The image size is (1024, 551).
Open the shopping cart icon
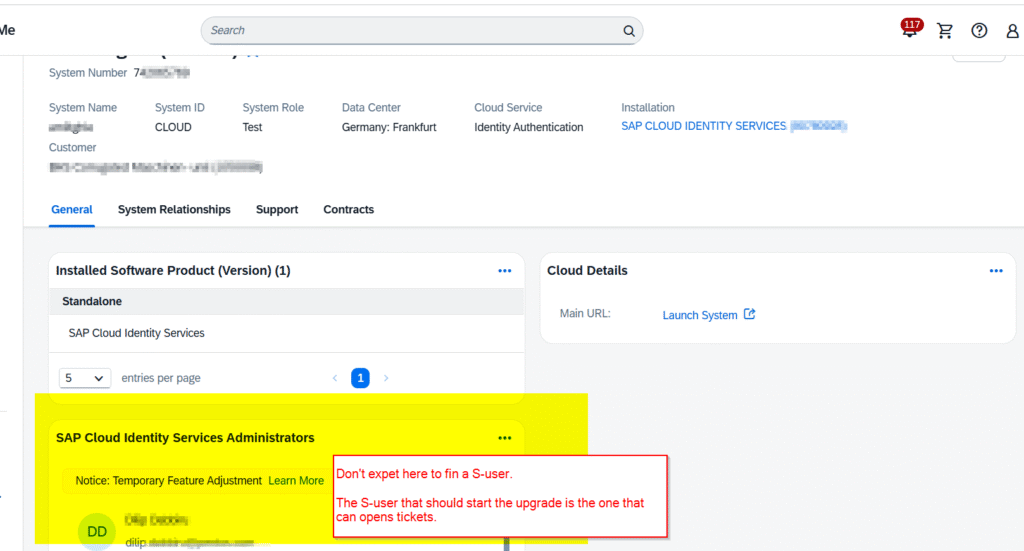[x=944, y=31]
